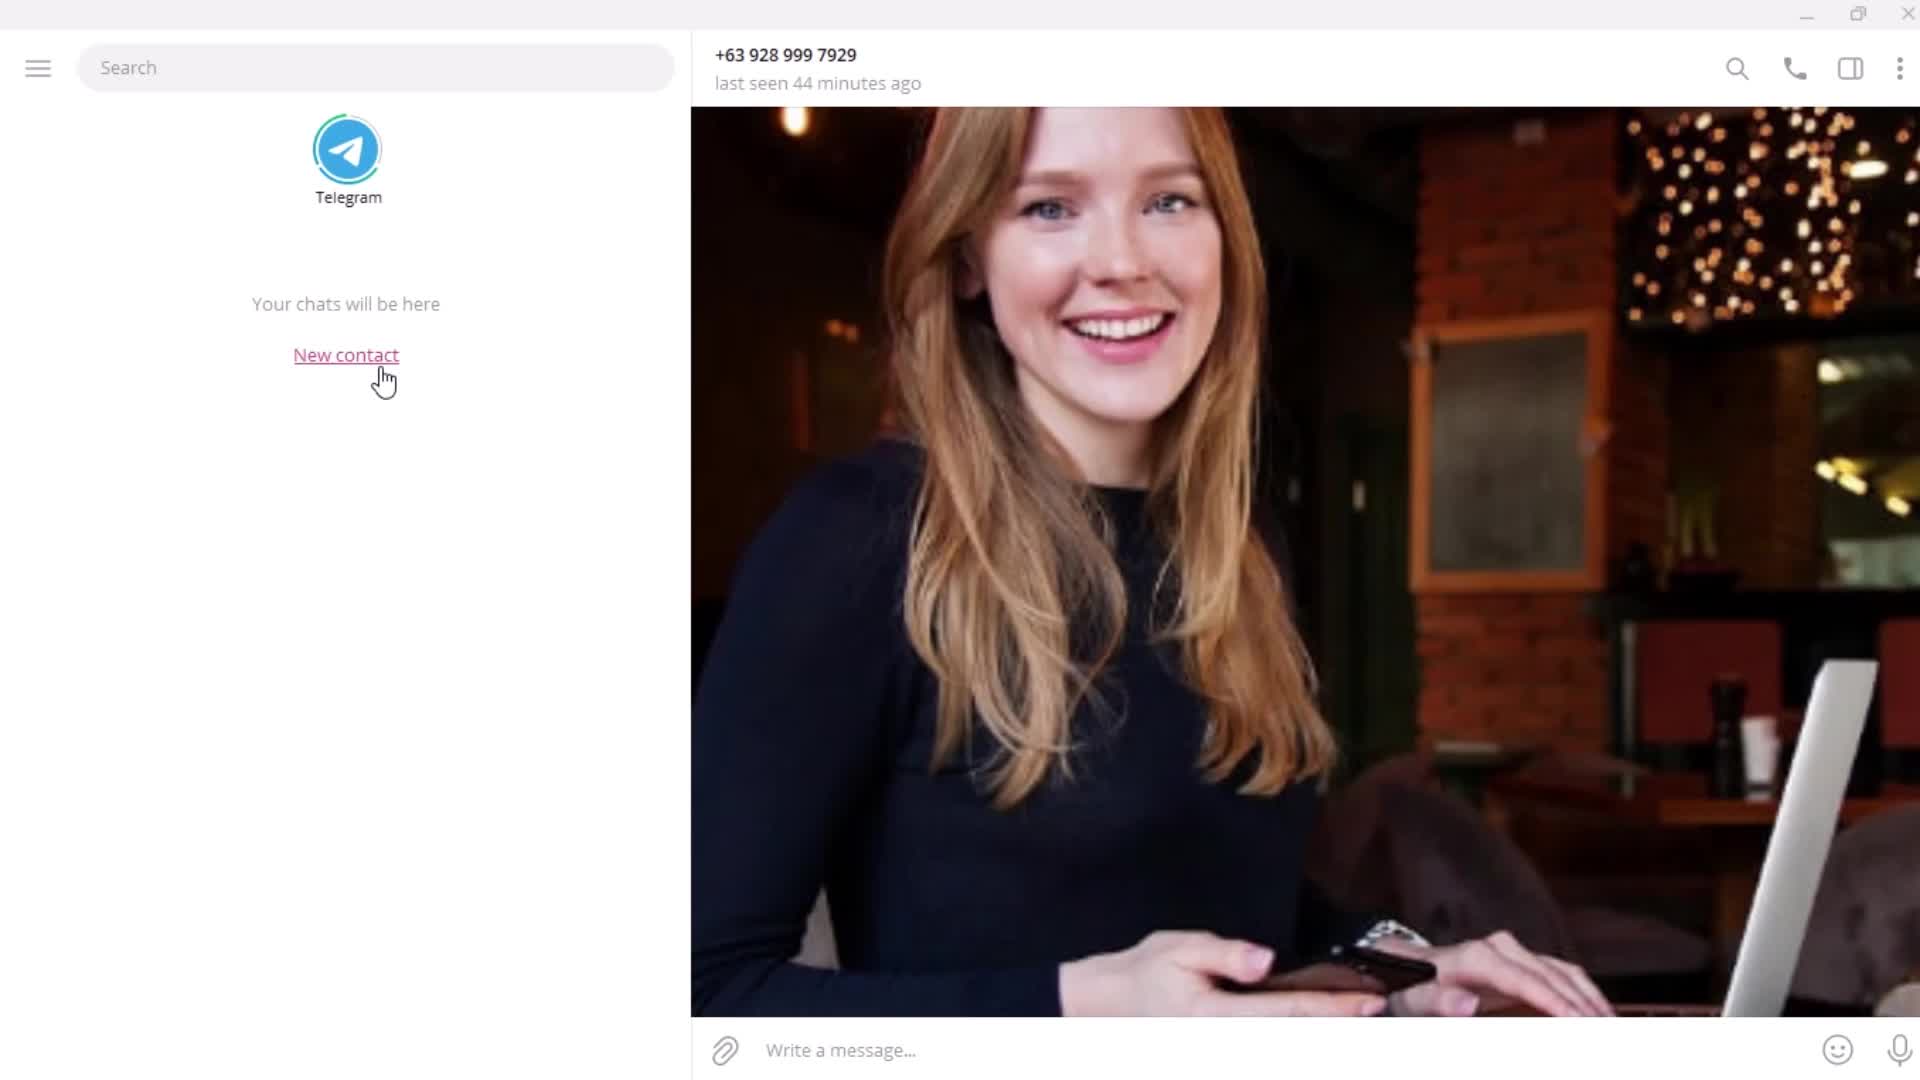Image resolution: width=1920 pixels, height=1080 pixels.
Task: Click the Telegram search icon
Action: pos(1737,69)
